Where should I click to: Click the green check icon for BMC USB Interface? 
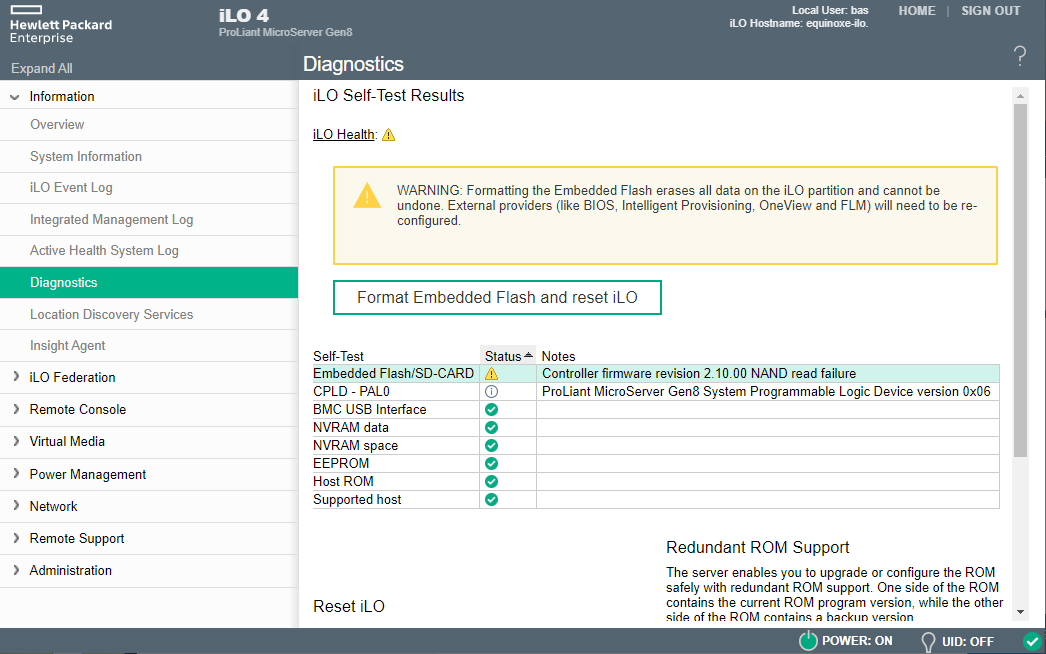(x=493, y=409)
